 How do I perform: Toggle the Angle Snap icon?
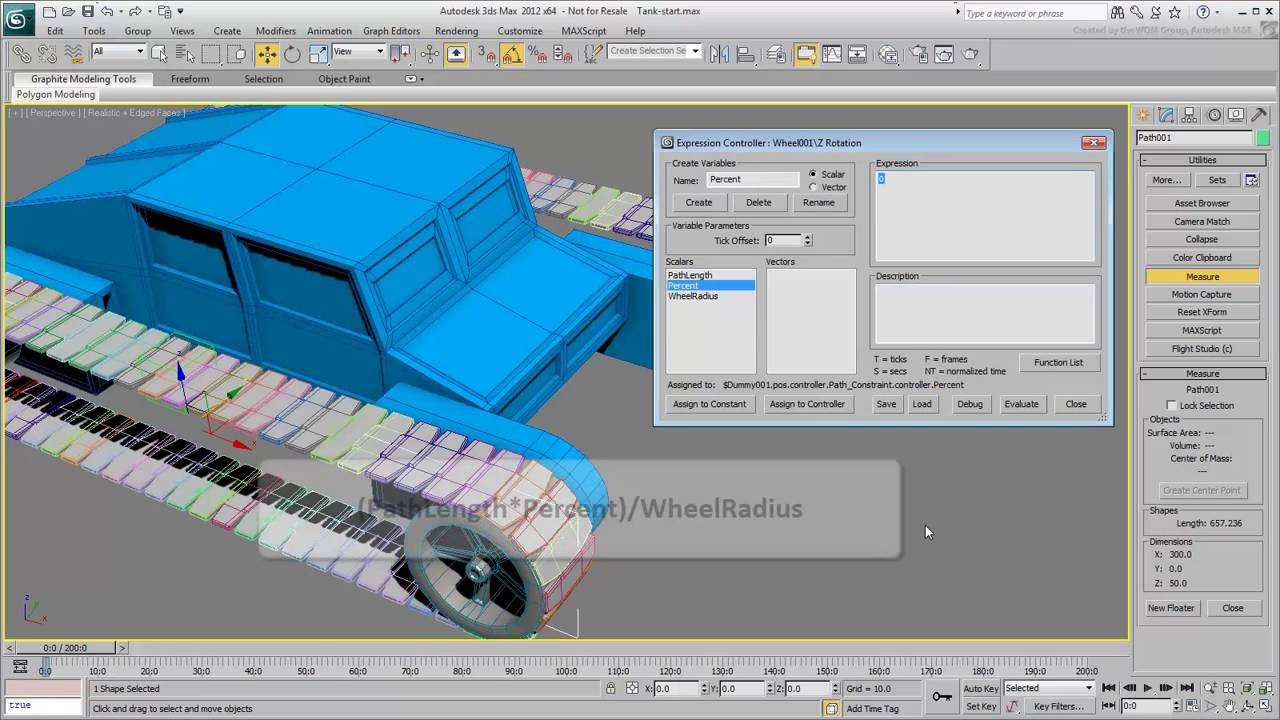[x=511, y=53]
